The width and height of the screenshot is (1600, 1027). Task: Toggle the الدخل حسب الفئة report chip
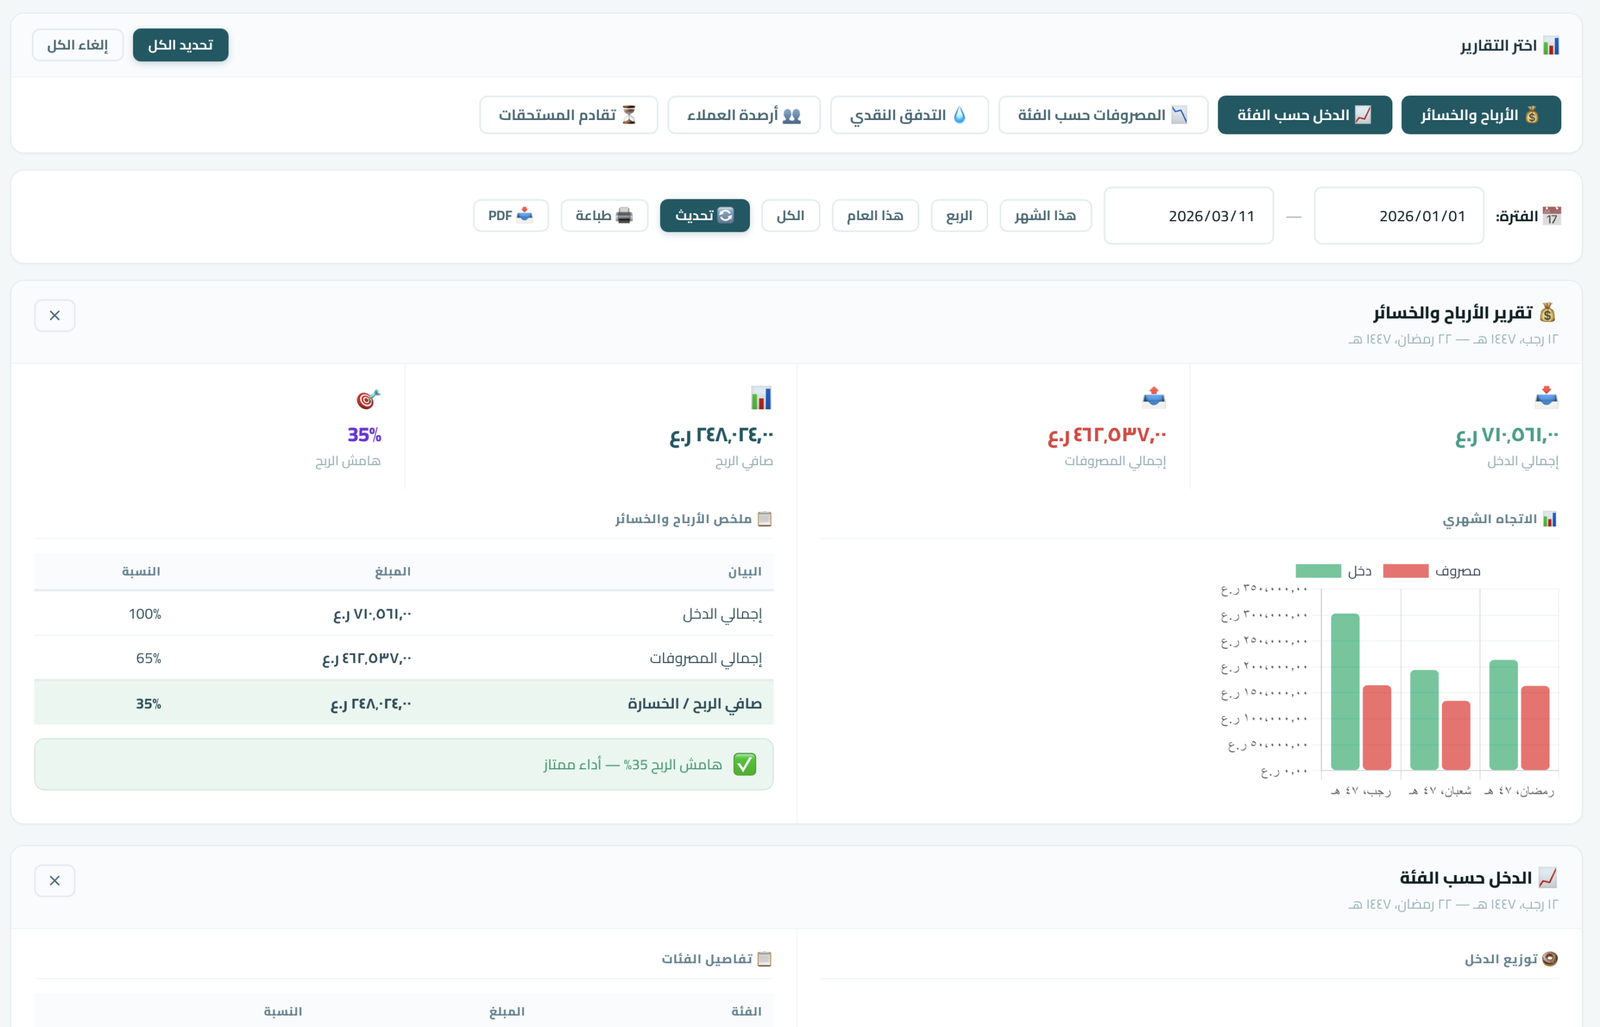(1304, 115)
